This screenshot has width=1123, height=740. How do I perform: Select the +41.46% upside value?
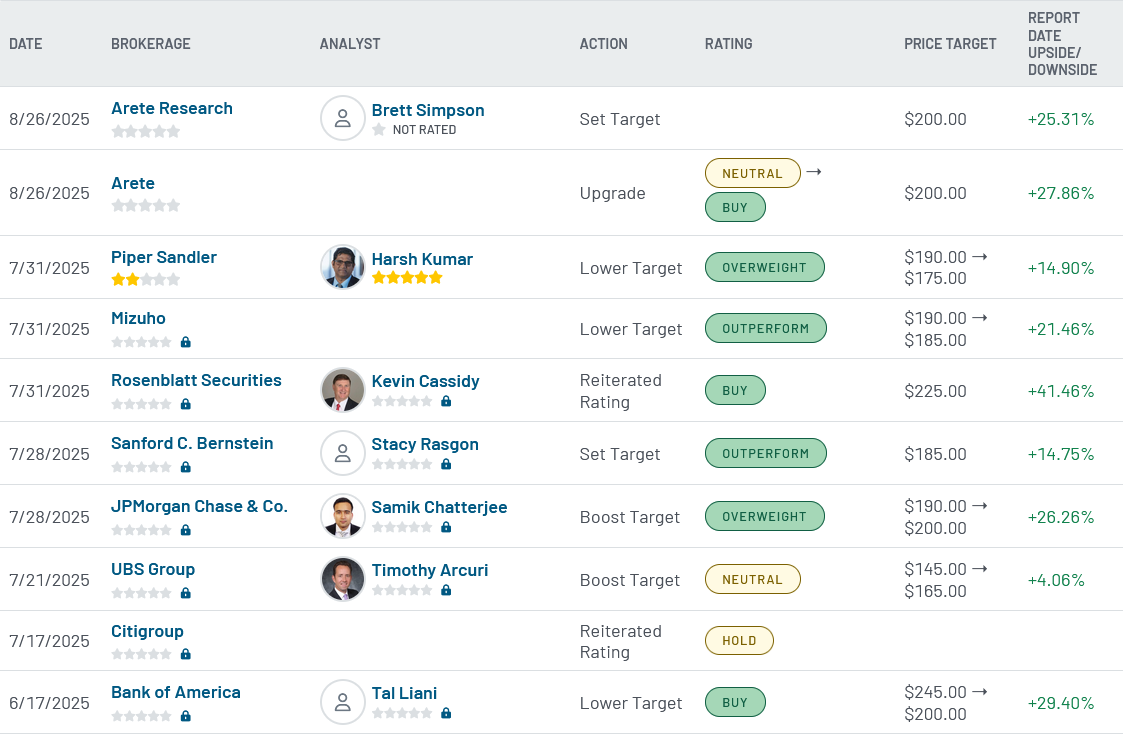click(x=1061, y=391)
